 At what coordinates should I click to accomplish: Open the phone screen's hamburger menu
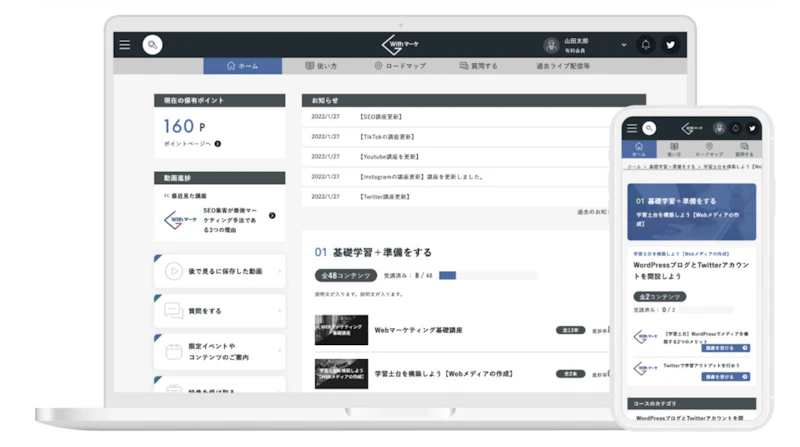point(632,128)
